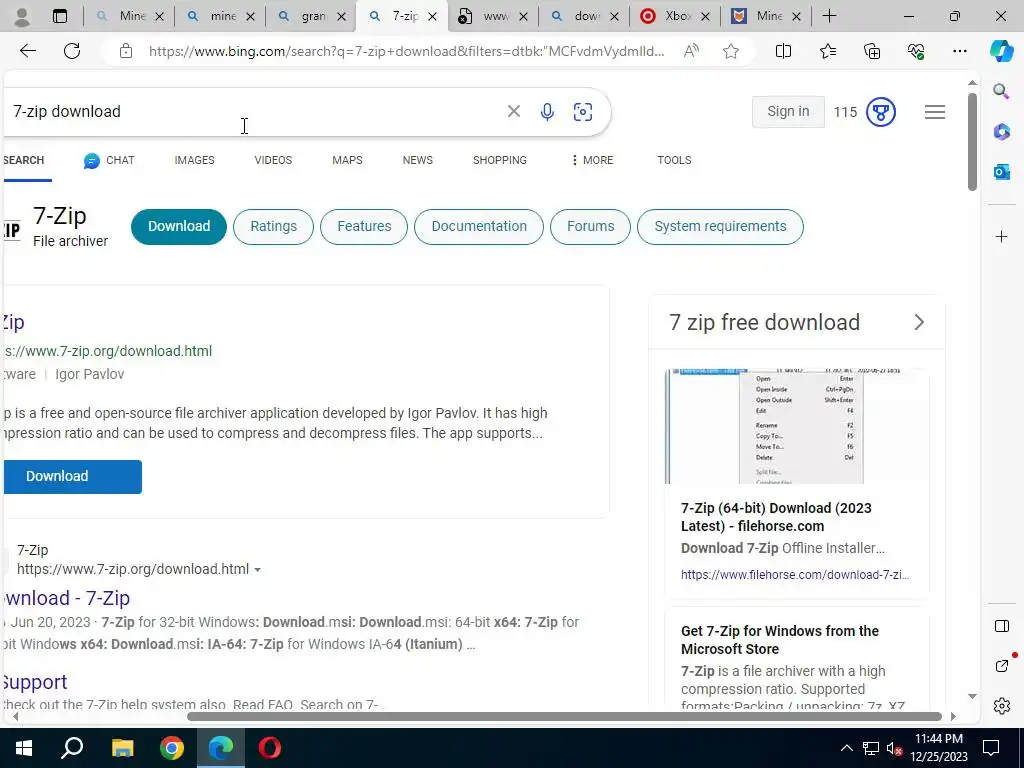The image size is (1024, 768).
Task: Add page to favorites star icon
Action: pos(731,51)
